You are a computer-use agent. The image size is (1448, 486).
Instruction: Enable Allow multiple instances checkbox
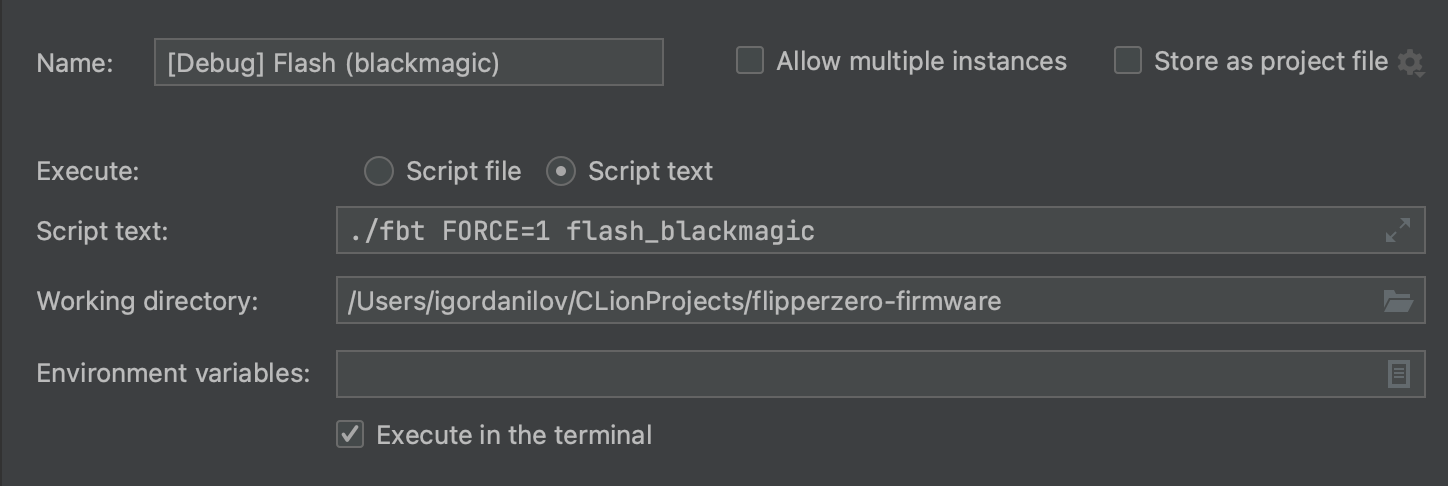click(750, 61)
